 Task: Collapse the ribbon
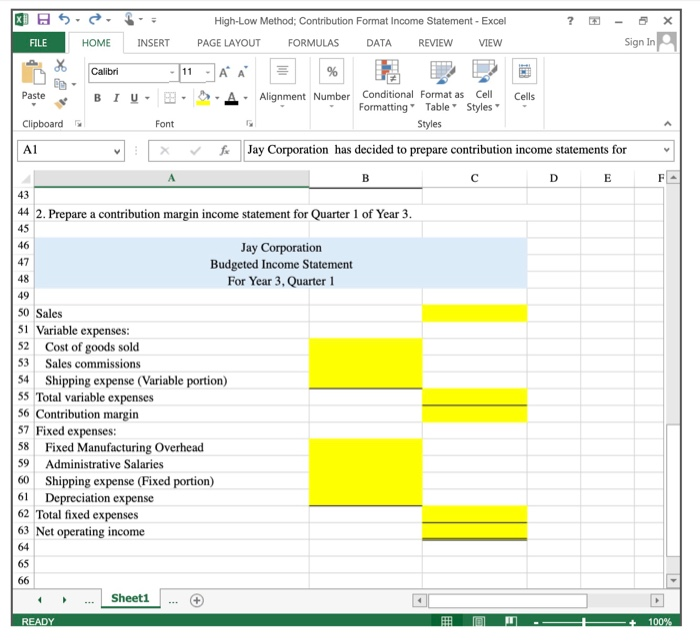pyautogui.click(x=668, y=124)
